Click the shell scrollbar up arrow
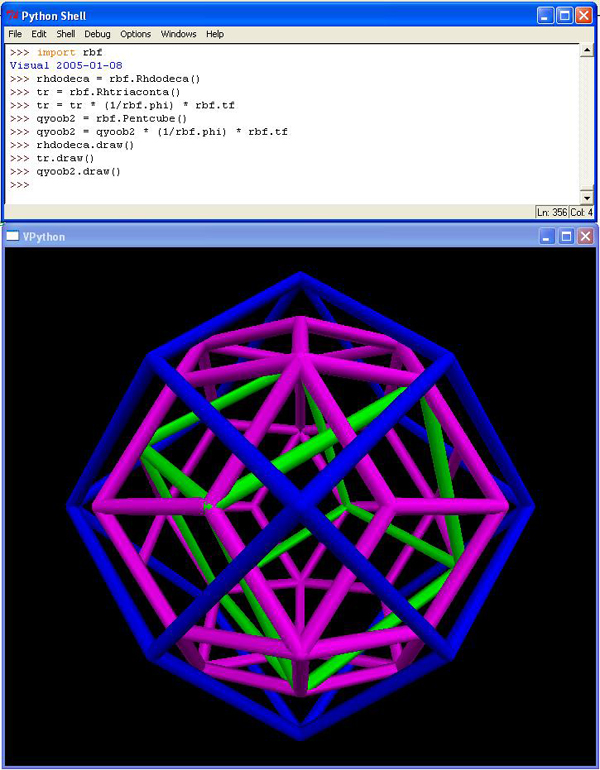Image resolution: width=600 pixels, height=770 pixels. point(587,50)
